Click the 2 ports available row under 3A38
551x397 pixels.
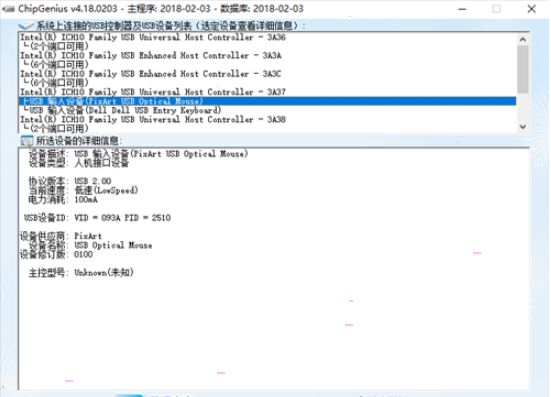pos(56,129)
